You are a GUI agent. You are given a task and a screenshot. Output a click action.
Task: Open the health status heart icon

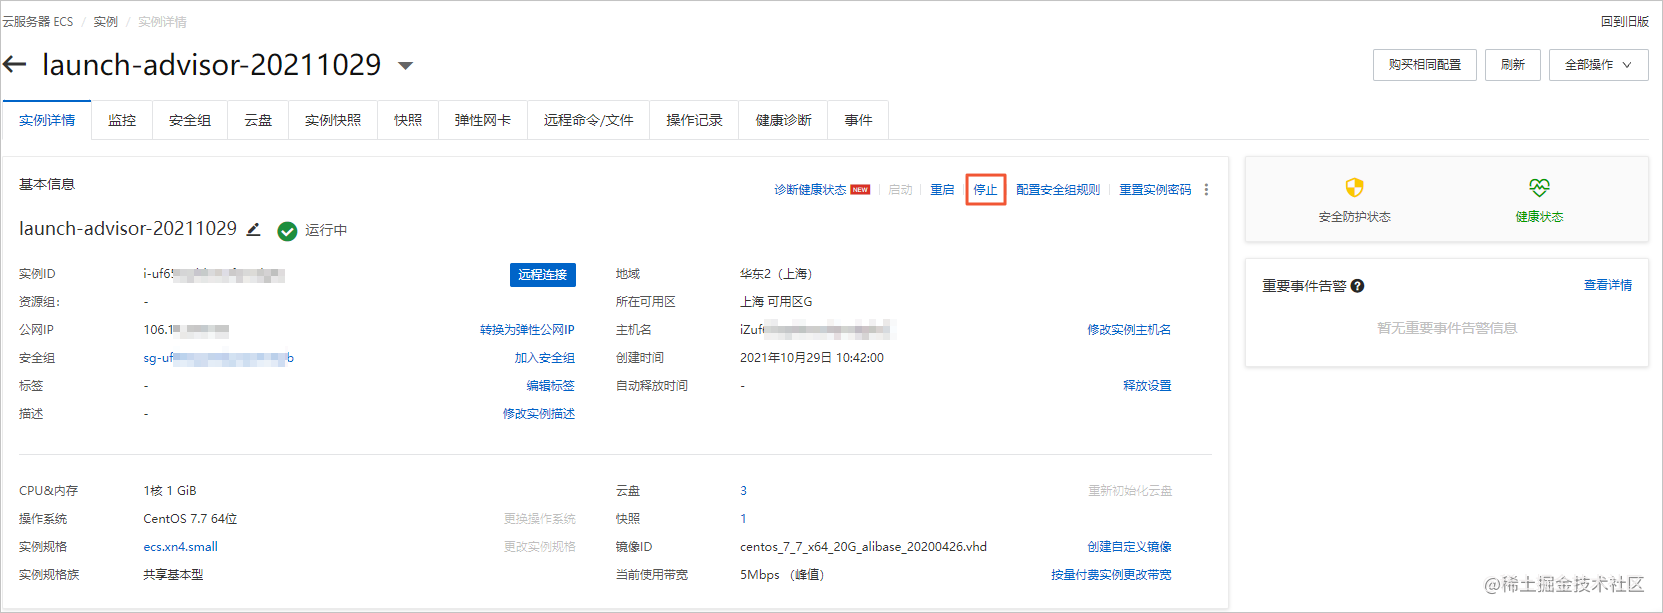pyautogui.click(x=1539, y=188)
